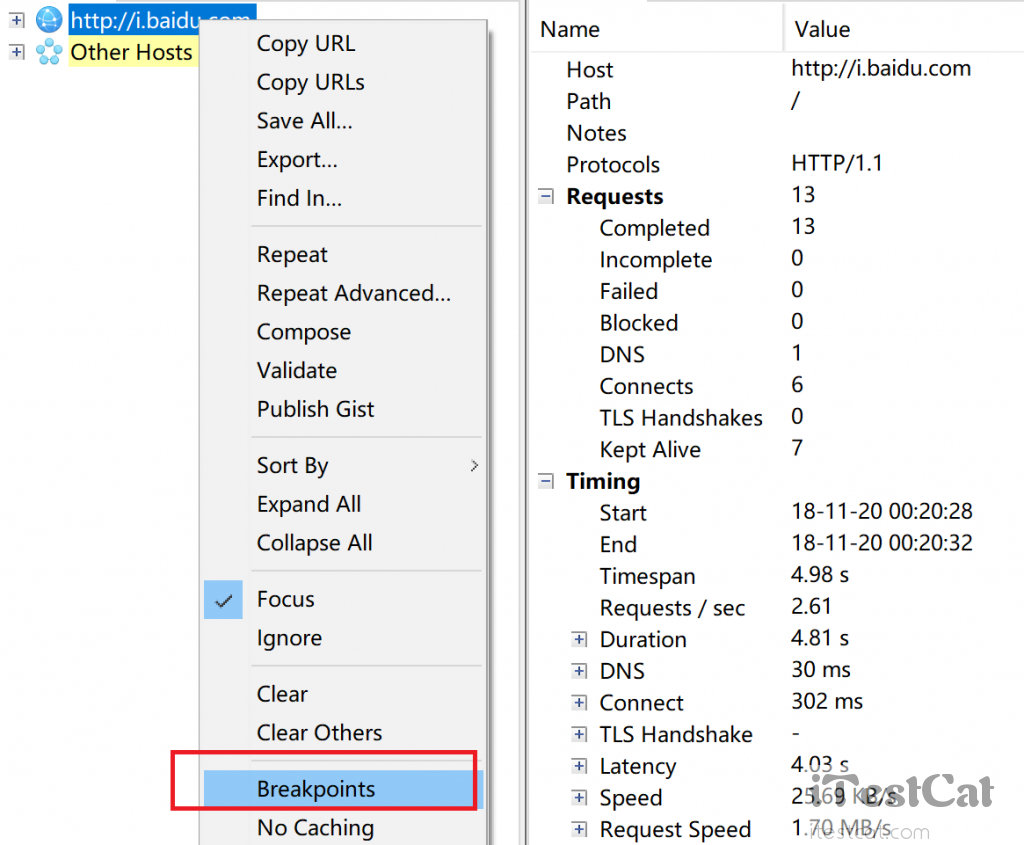1024x845 pixels.
Task: Select Validate in the context menu
Action: pyautogui.click(x=344, y=370)
